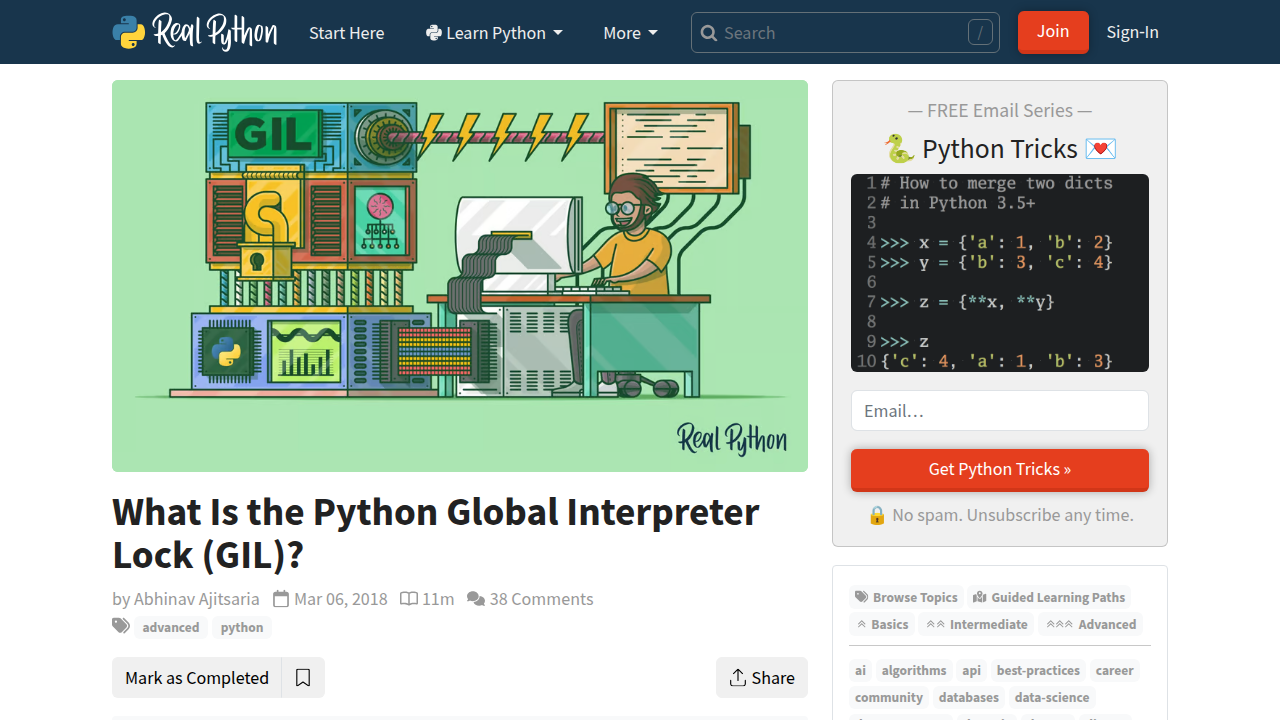
Task: Go to the Real Python home logo
Action: 195,32
